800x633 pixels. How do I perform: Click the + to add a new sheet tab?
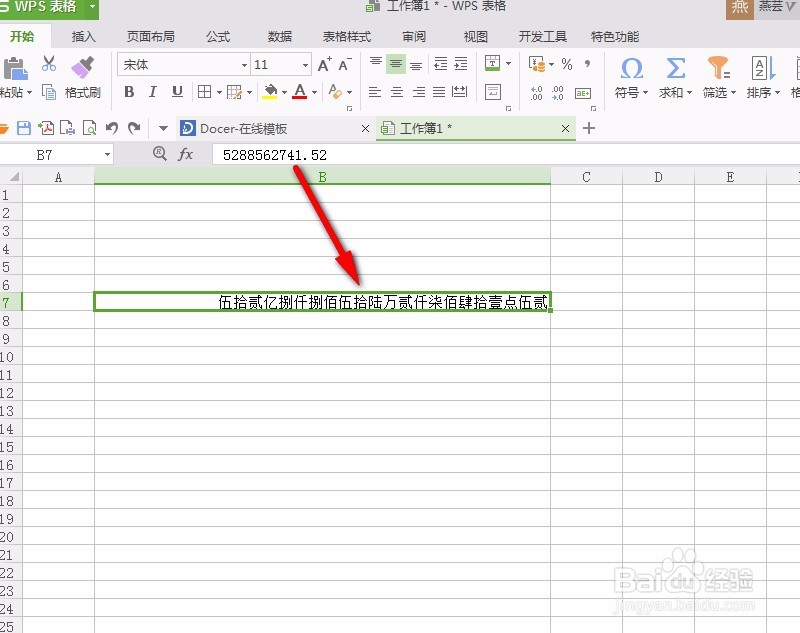(x=588, y=128)
